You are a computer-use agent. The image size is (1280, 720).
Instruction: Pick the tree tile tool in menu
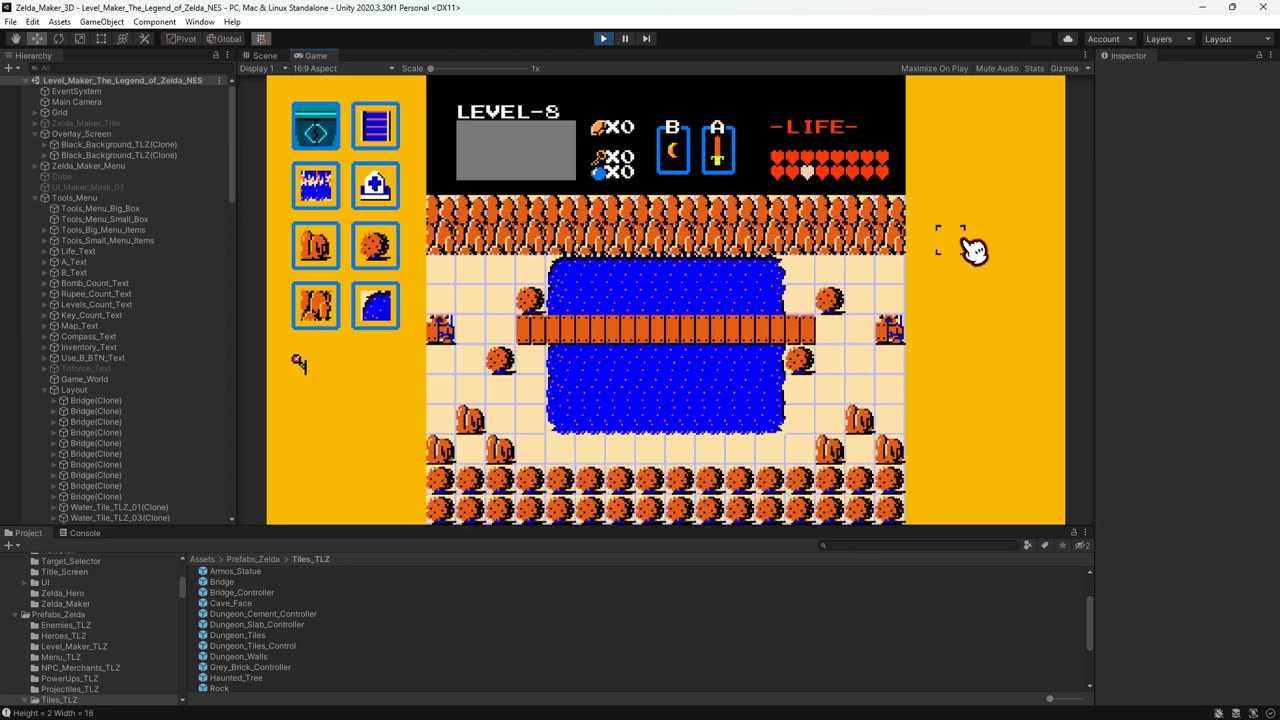coord(316,246)
